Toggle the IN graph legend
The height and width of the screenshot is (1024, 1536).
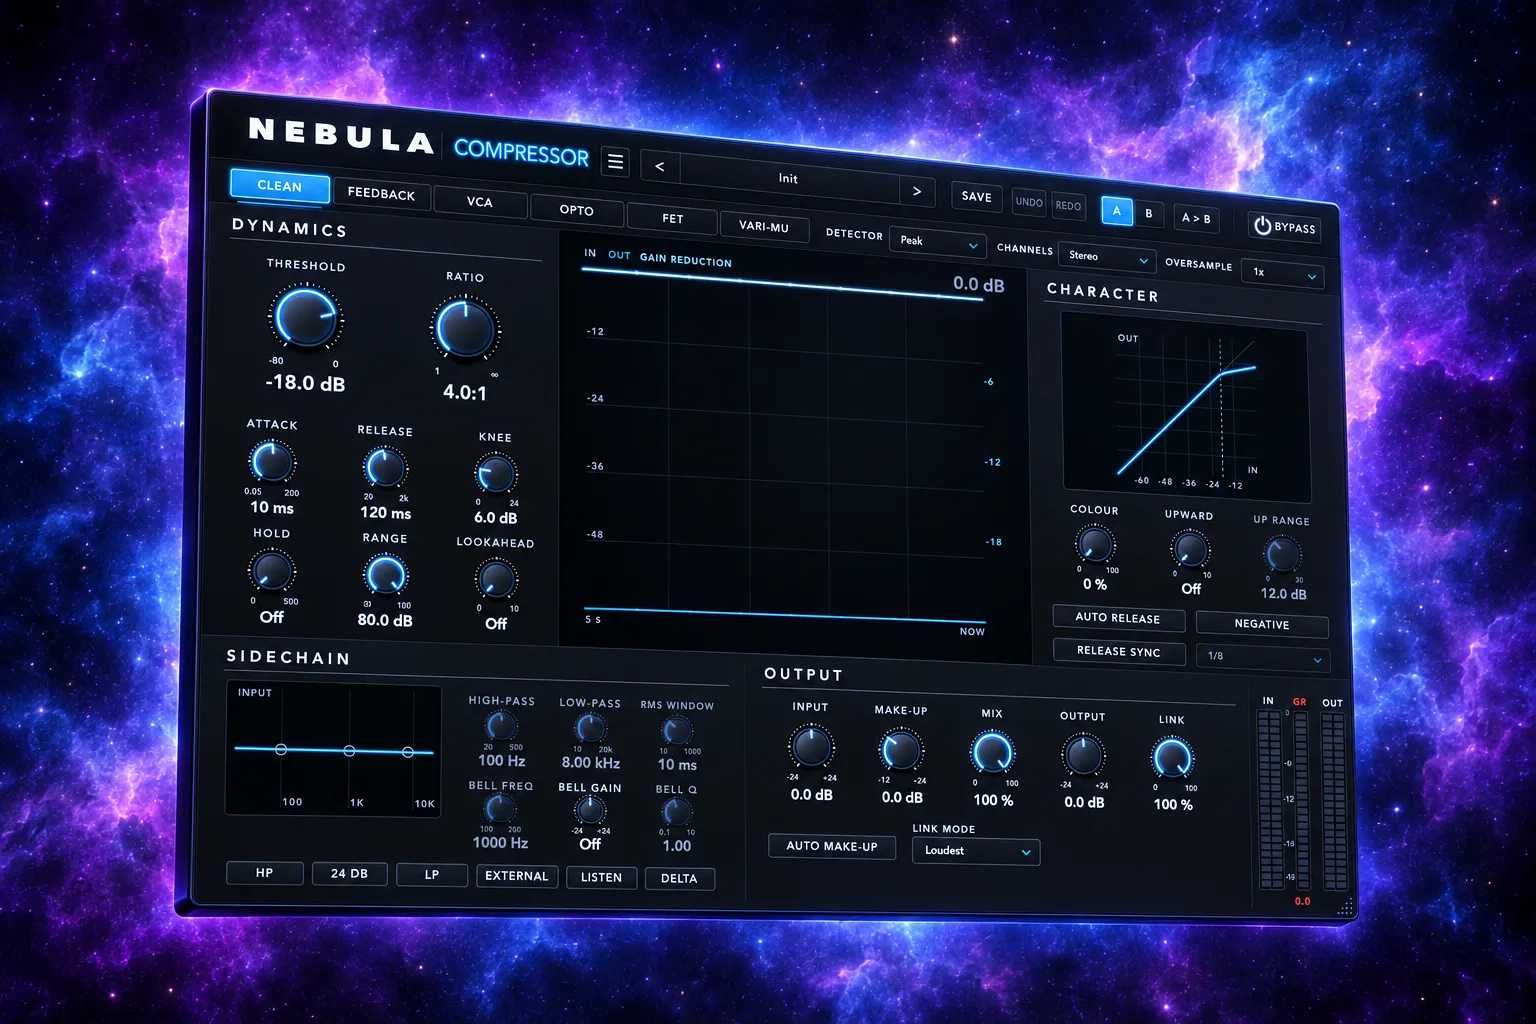590,253
